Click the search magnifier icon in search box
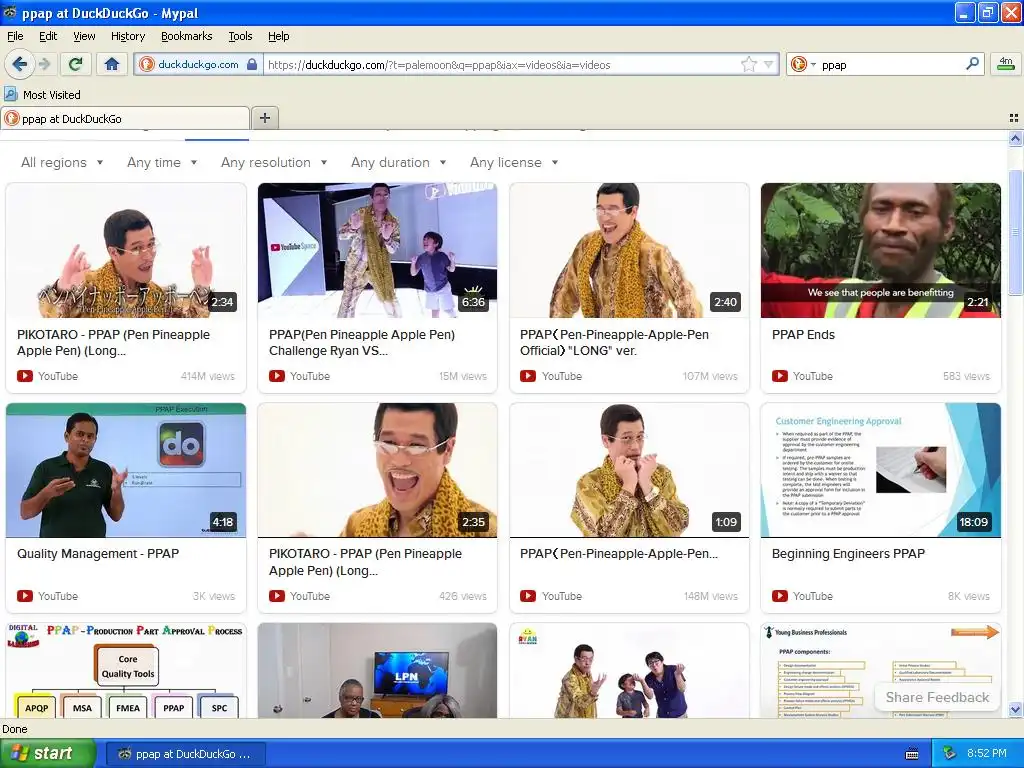The width and height of the screenshot is (1024, 768). [972, 64]
